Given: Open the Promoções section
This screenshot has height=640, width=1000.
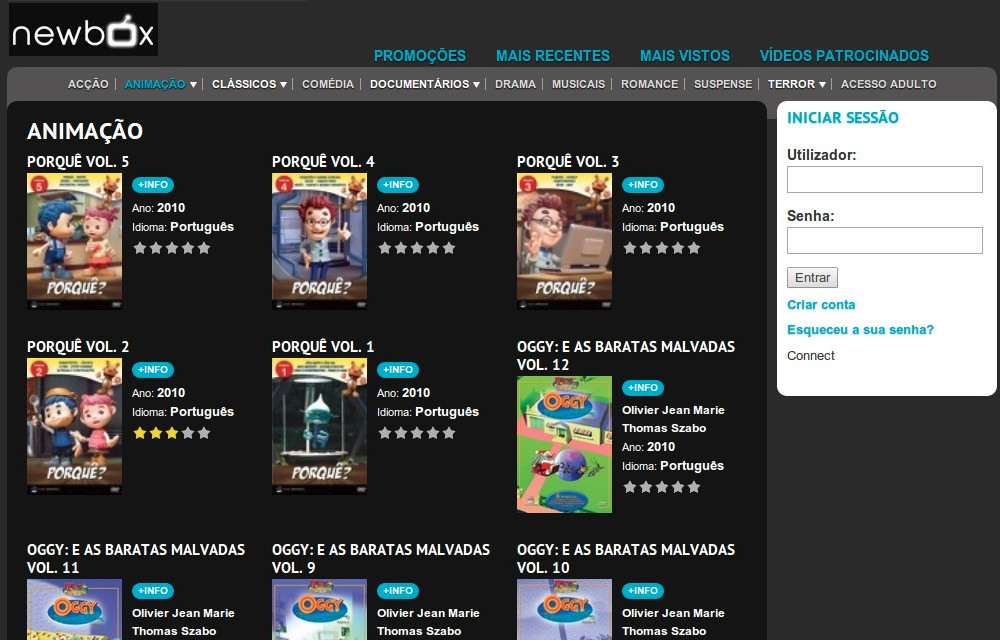Looking at the screenshot, I should point(420,56).
